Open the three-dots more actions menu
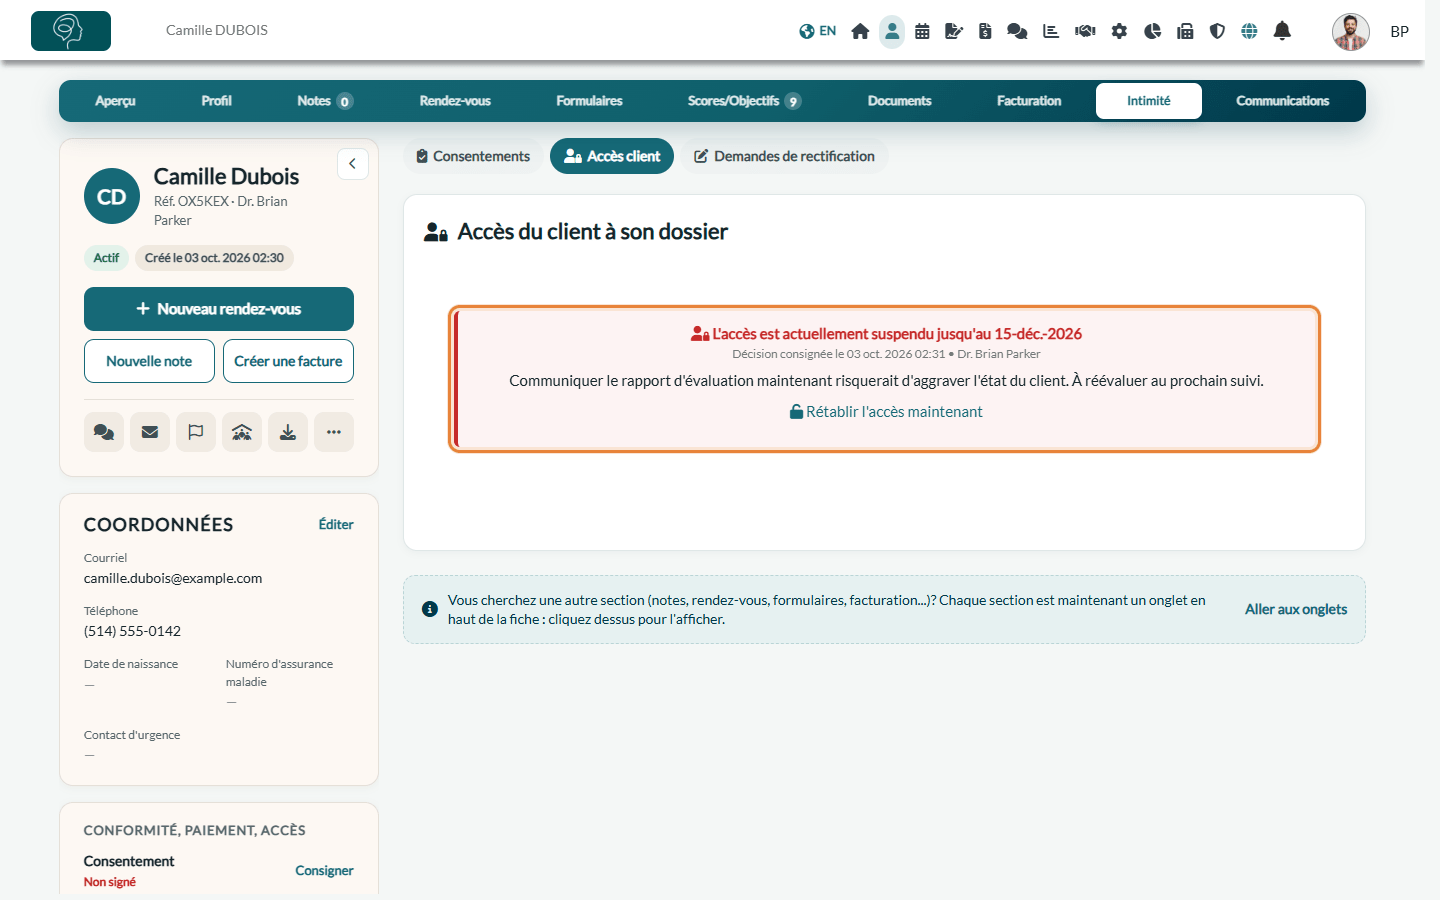This screenshot has width=1440, height=900. 334,432
